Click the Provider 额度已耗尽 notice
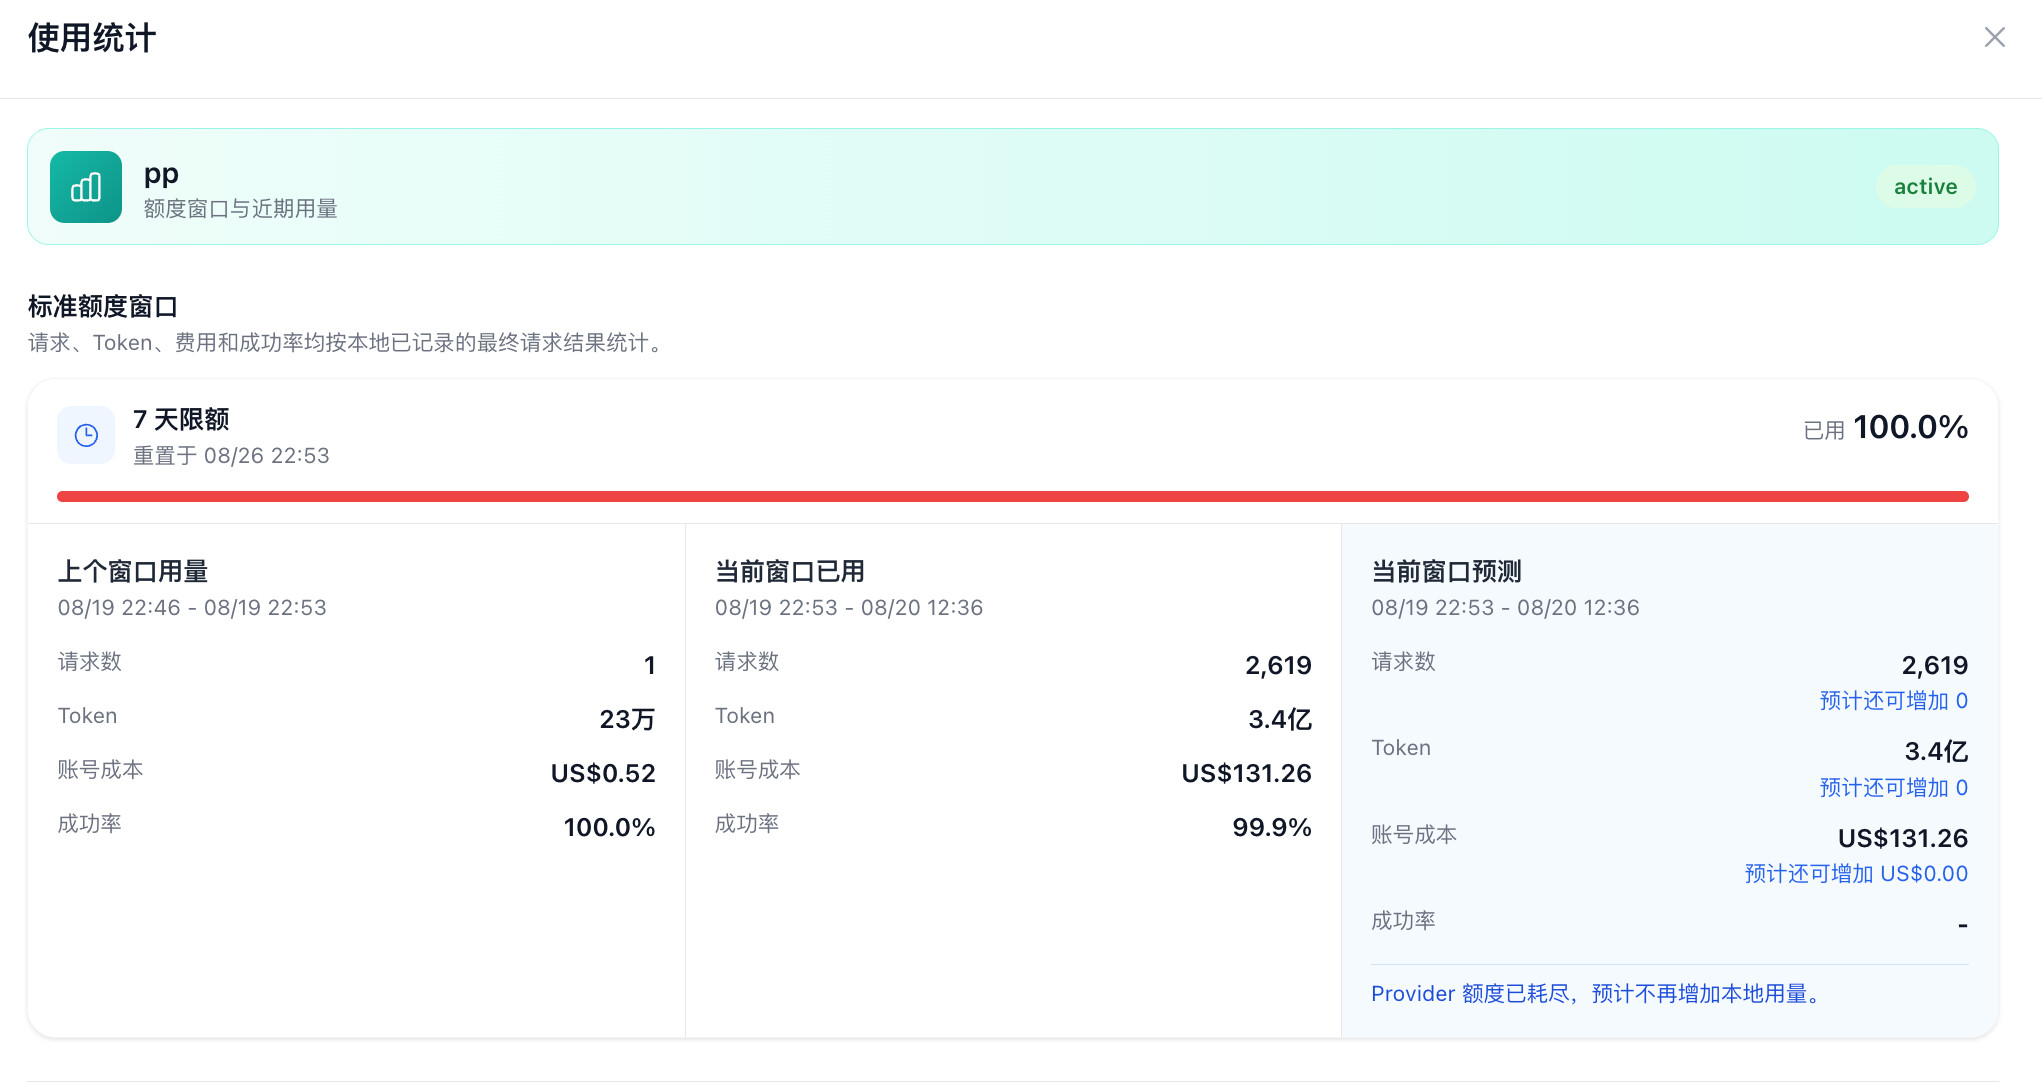This screenshot has height=1084, width=2042. (1599, 994)
